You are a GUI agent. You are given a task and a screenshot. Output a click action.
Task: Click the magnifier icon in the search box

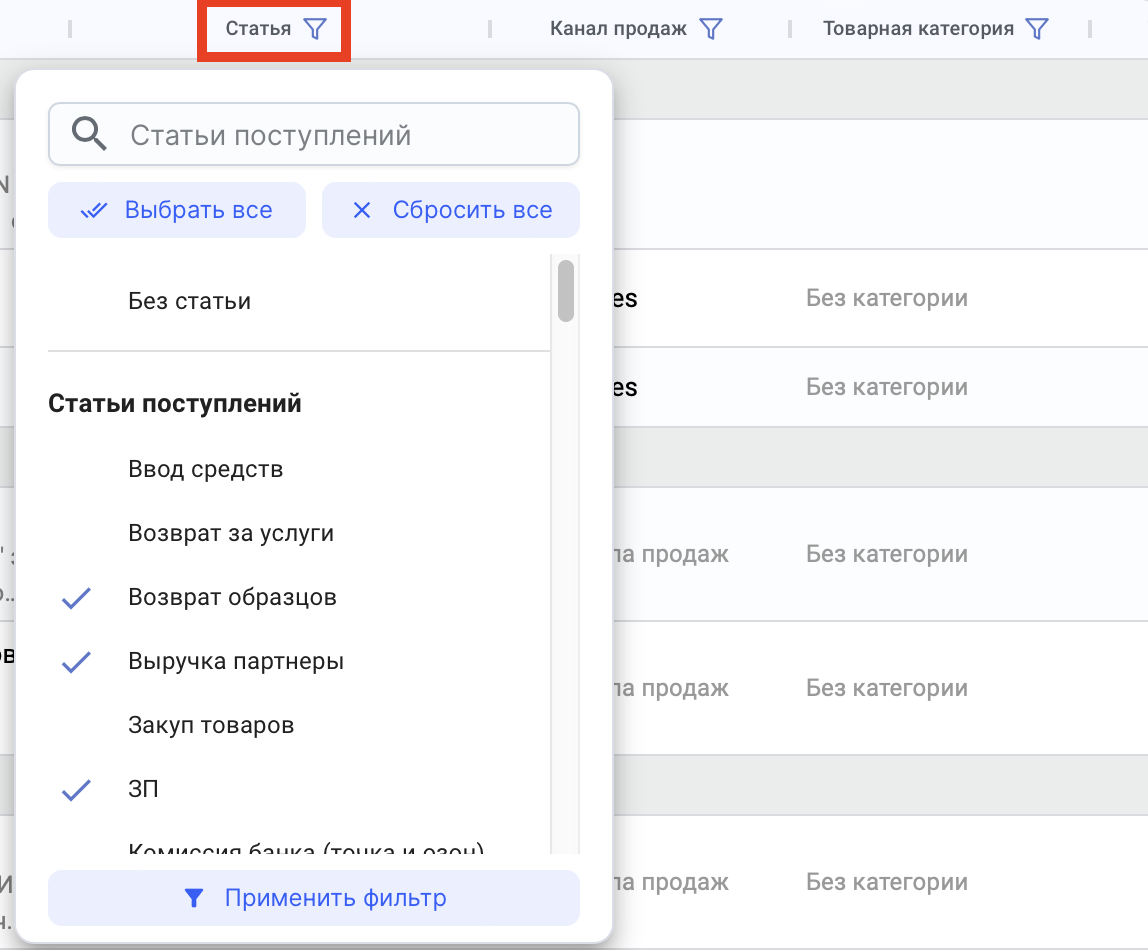click(x=90, y=135)
